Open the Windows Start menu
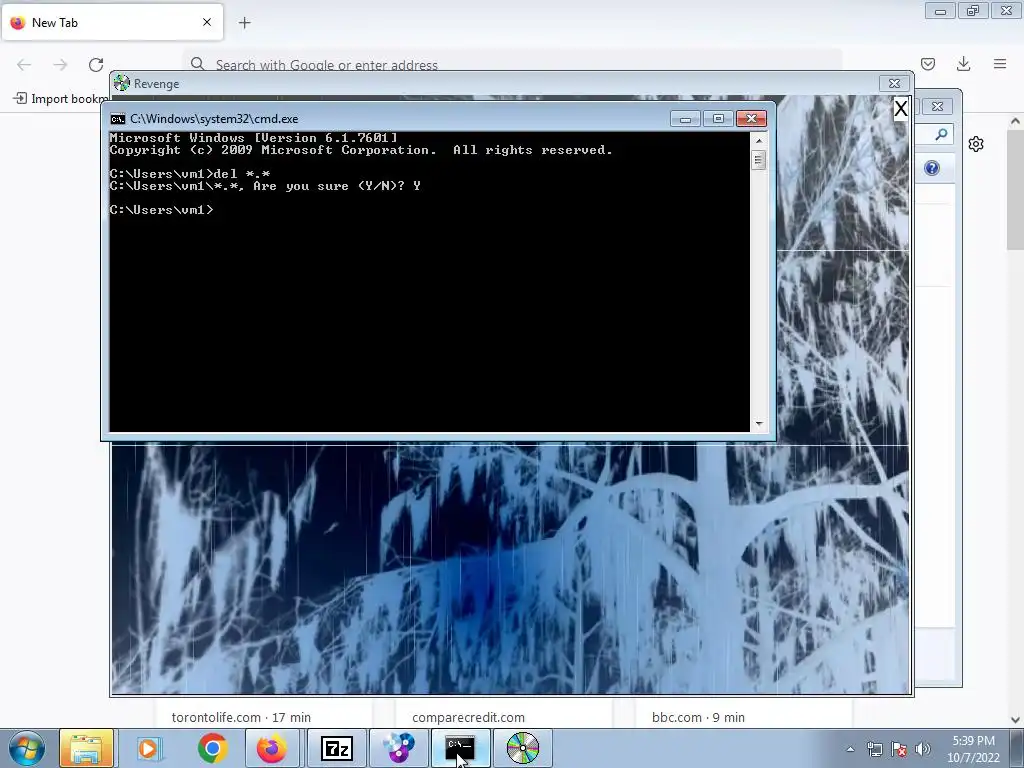 click(27, 748)
